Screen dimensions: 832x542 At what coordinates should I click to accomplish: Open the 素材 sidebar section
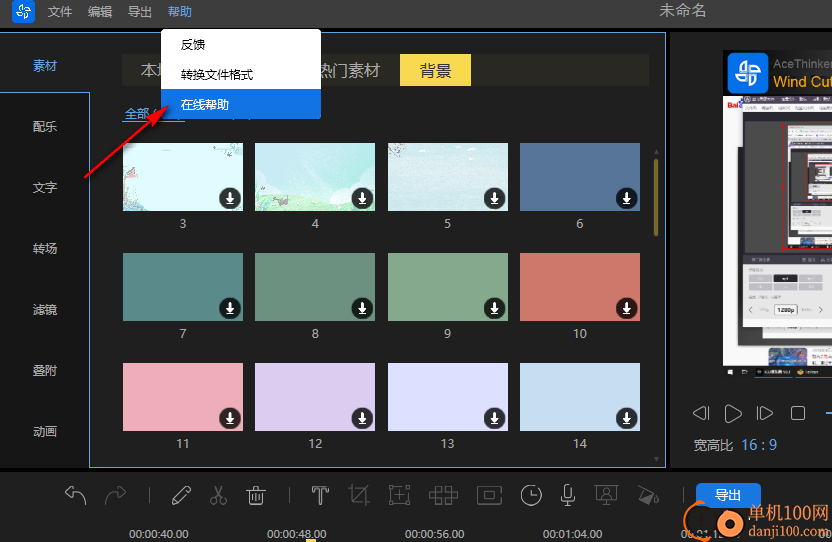[x=45, y=66]
